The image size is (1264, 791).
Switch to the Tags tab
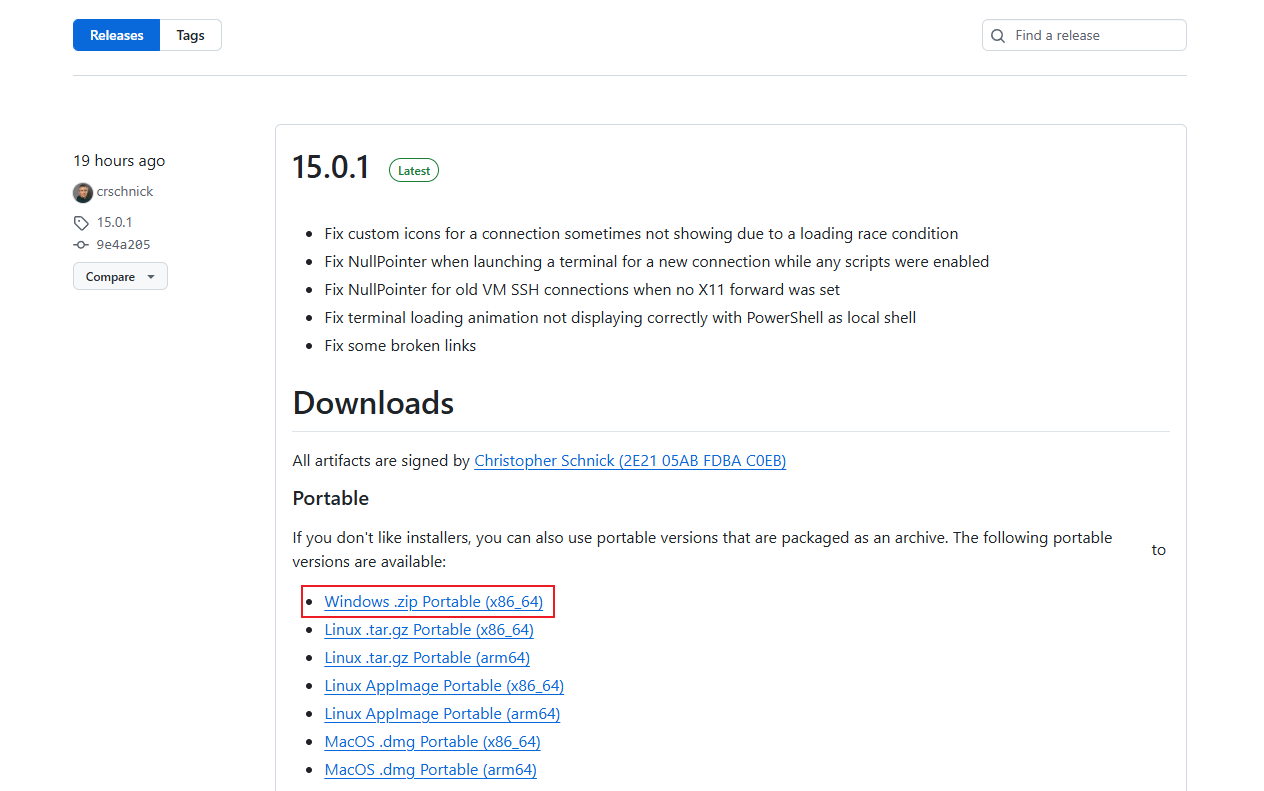pos(190,35)
